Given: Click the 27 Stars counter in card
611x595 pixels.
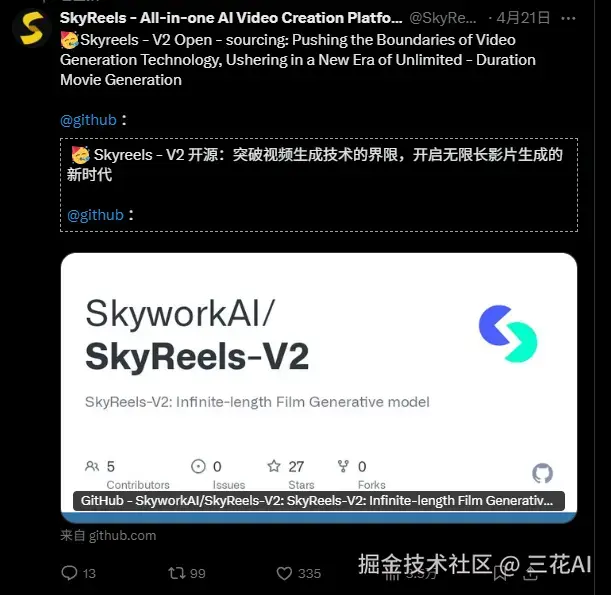Looking at the screenshot, I should pyautogui.click(x=290, y=474).
